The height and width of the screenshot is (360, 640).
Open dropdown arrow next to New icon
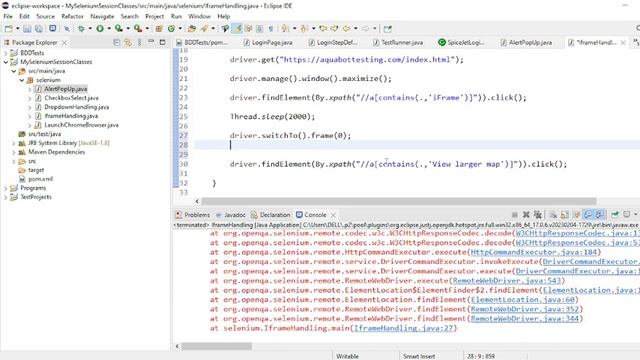point(18,29)
